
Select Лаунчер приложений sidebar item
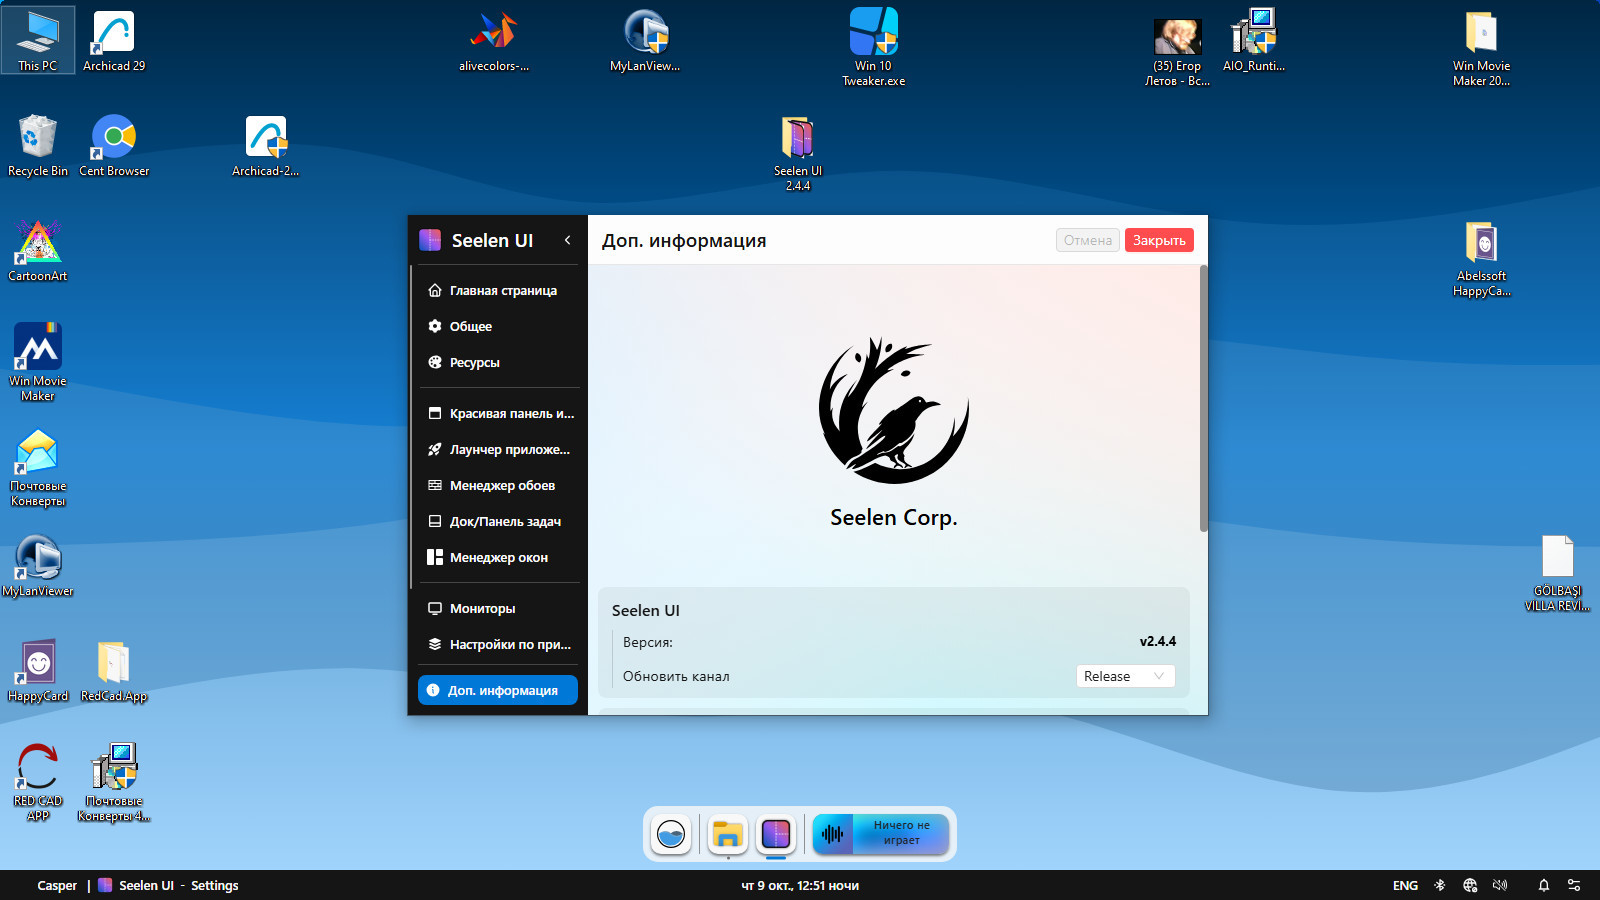(x=498, y=449)
